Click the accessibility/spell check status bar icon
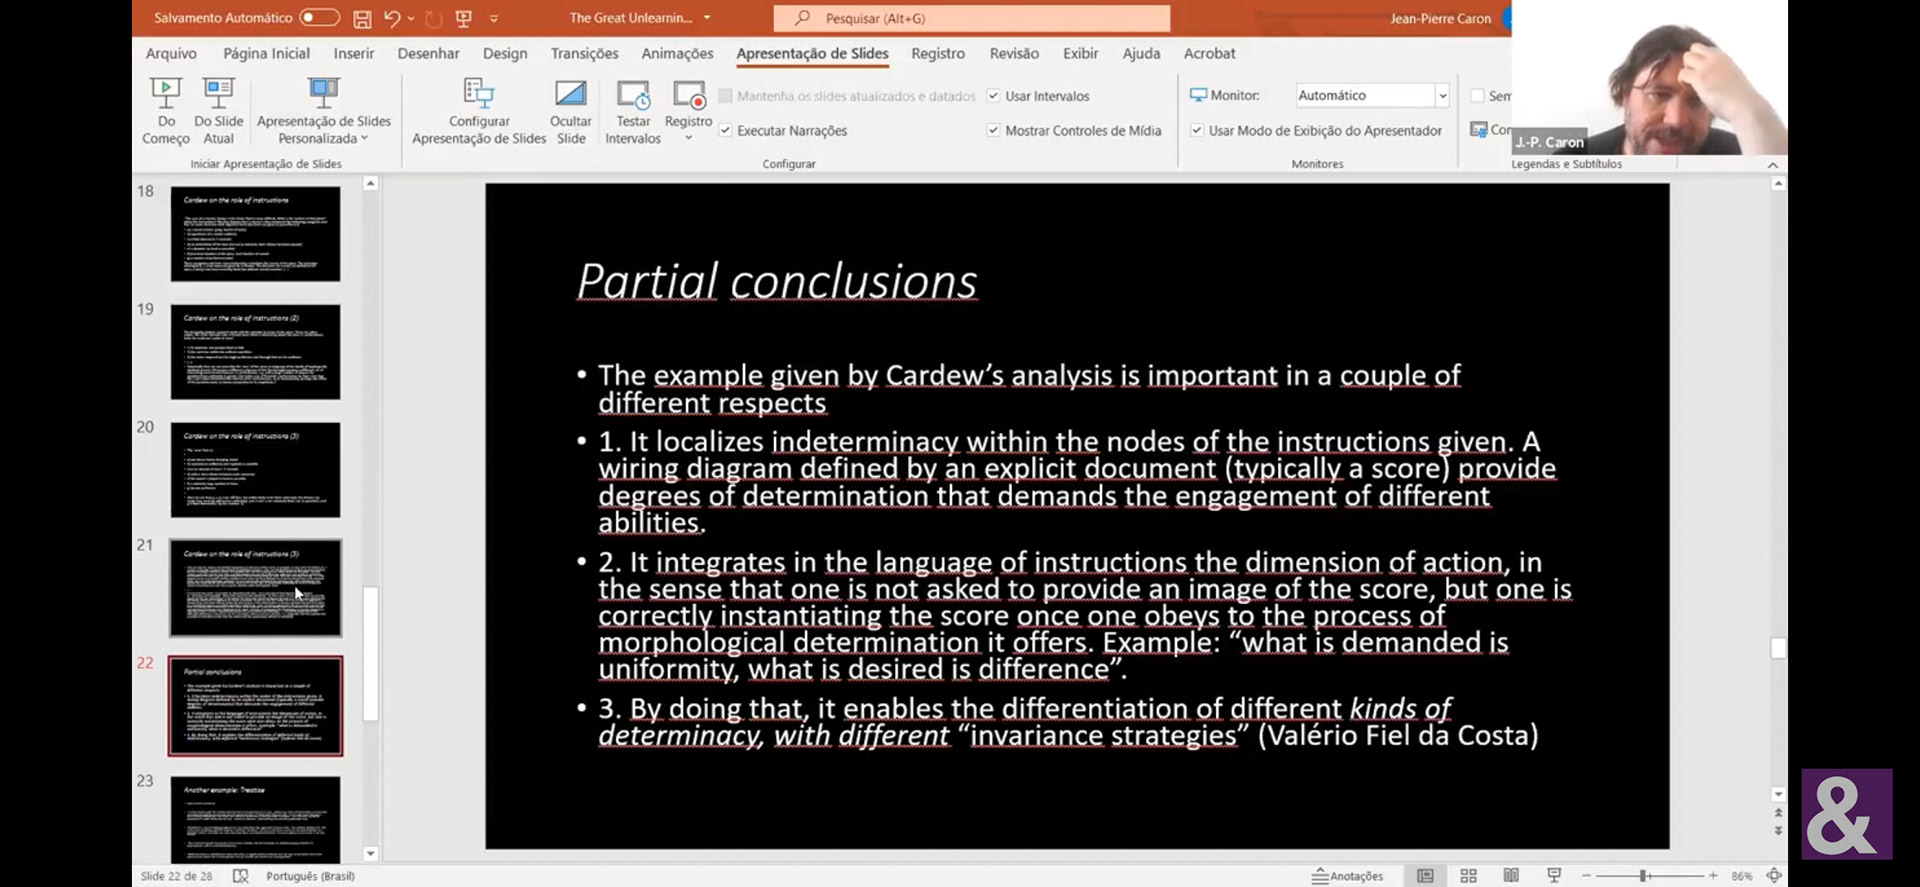Viewport: 1920px width, 887px height. (240, 876)
